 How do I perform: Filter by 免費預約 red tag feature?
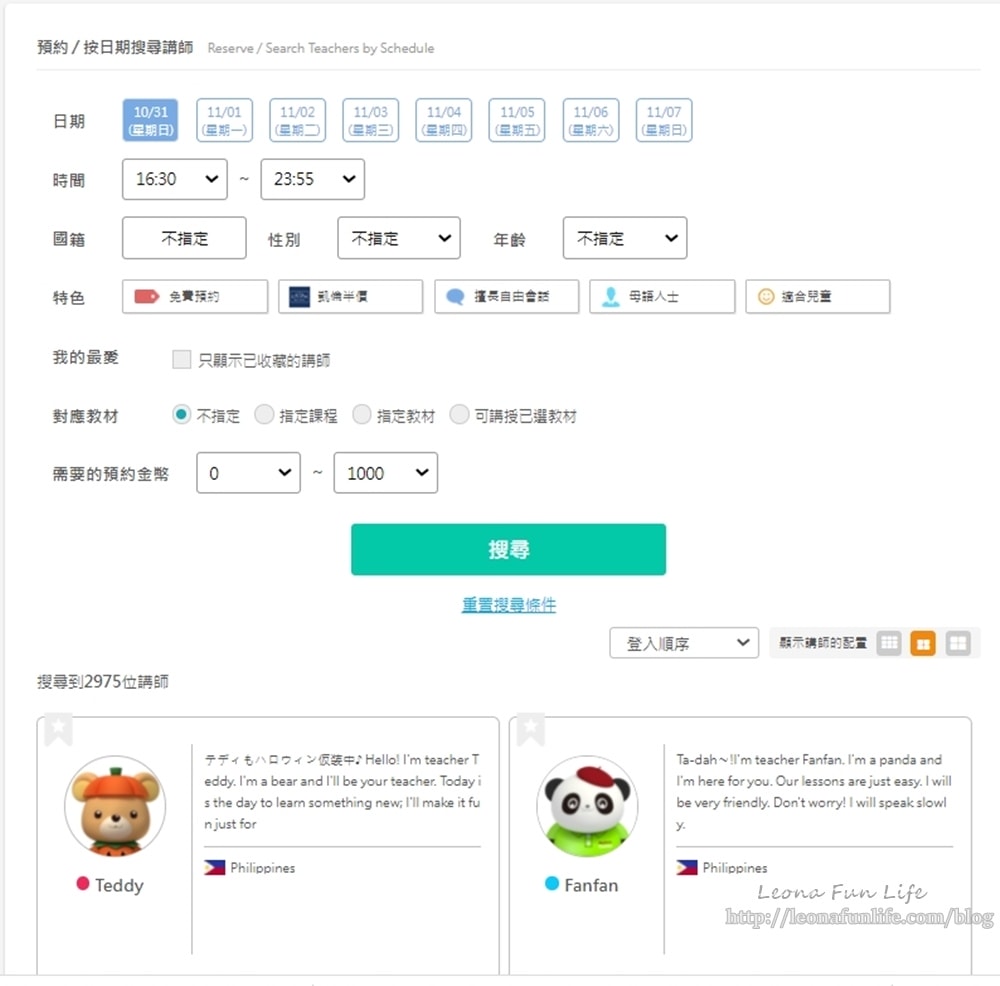point(195,297)
